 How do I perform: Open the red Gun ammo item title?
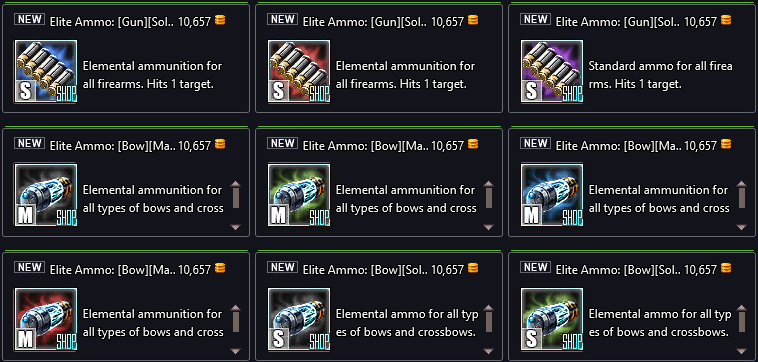click(x=365, y=21)
